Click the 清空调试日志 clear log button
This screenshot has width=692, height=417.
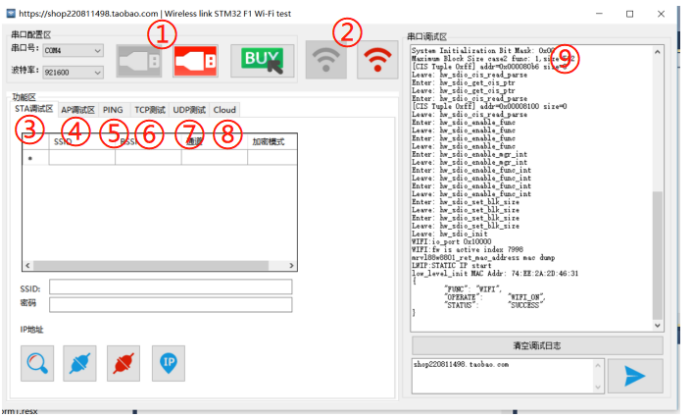(x=537, y=346)
